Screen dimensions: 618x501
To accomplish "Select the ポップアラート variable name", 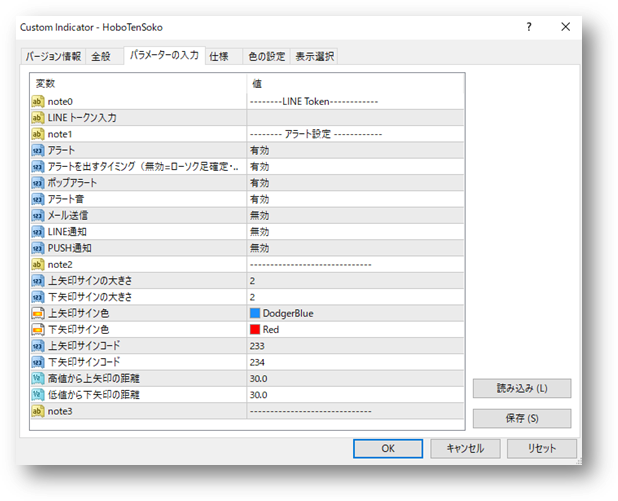I will coord(73,183).
